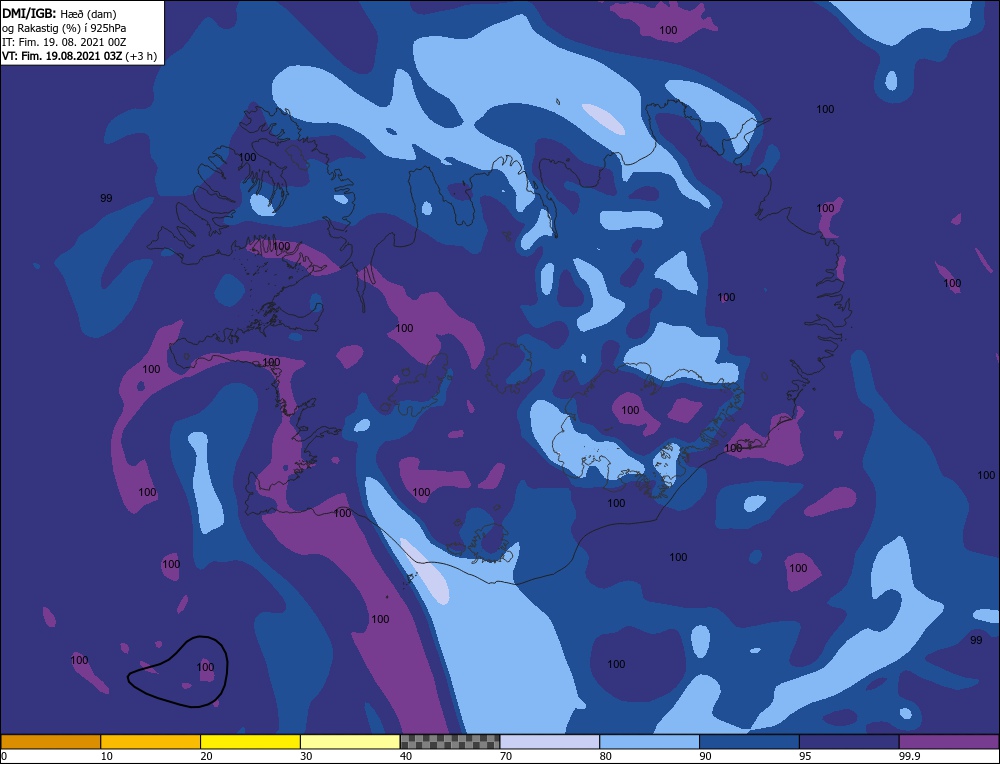Click the legend tick value "40"
This screenshot has width=1000, height=764.
coord(406,756)
